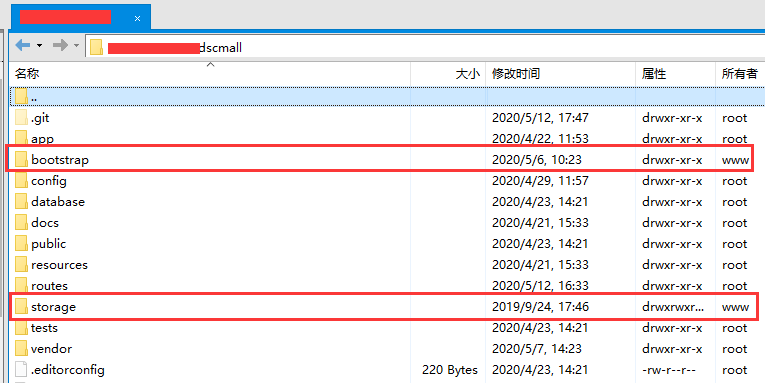Select the config folder row

387,181
